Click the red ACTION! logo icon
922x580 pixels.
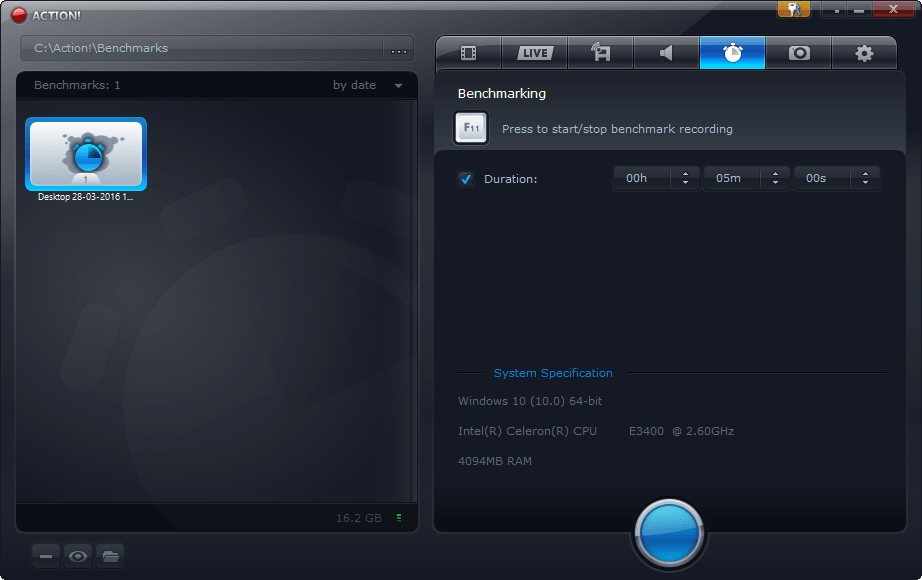coord(19,15)
